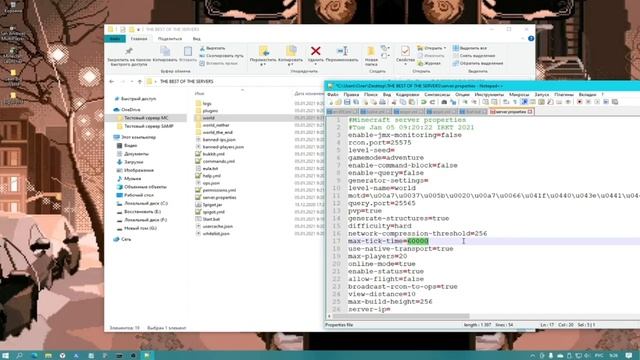Select the plugins folder in Explorer
The image size is (640, 360).
tap(210, 111)
